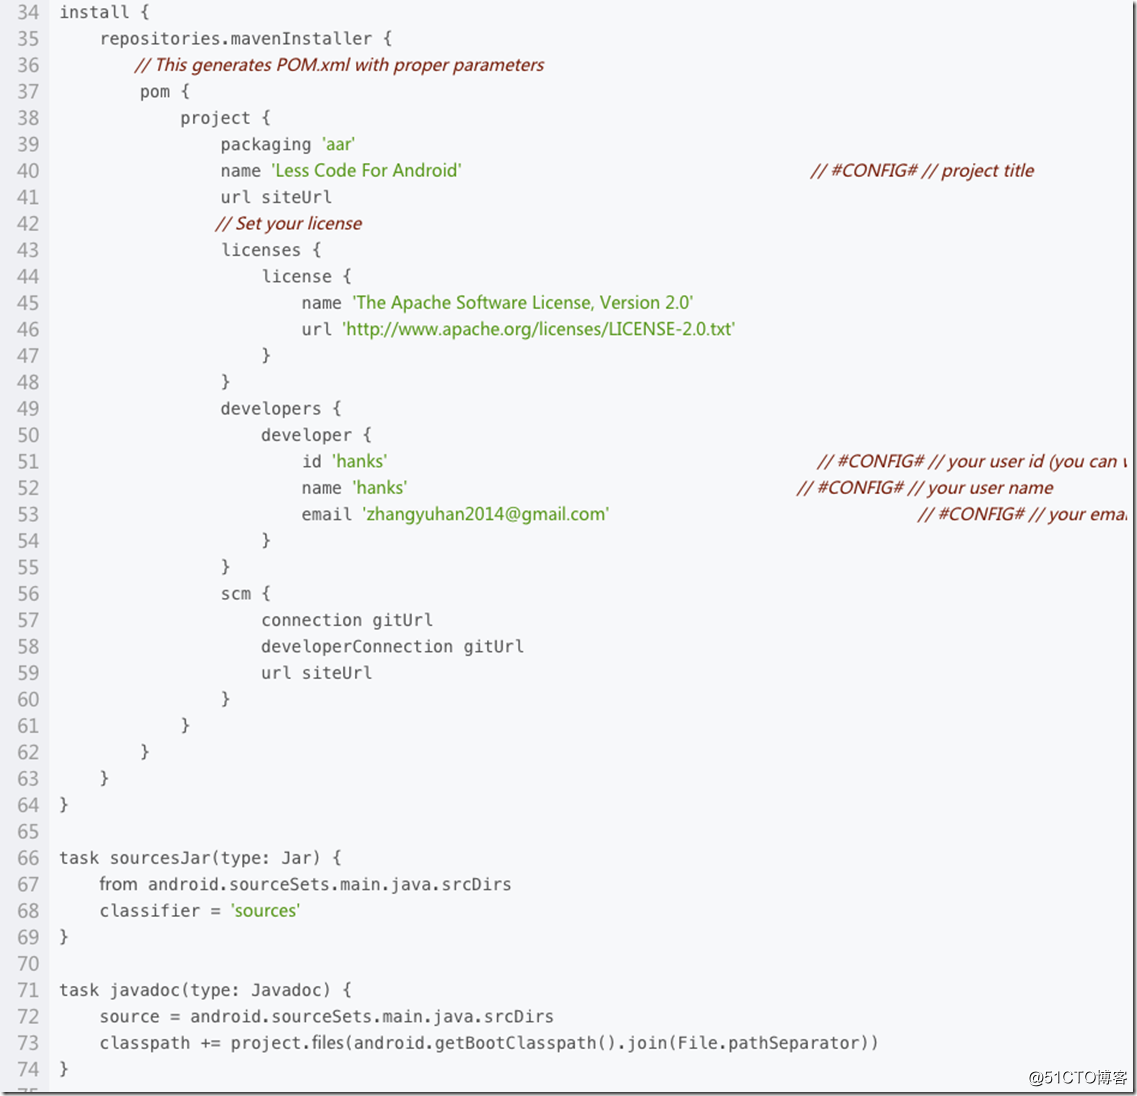The width and height of the screenshot is (1137, 1096).
Task: Click 'task sourcesJar(type: Jar) {' line
Action: pyautogui.click(x=200, y=858)
